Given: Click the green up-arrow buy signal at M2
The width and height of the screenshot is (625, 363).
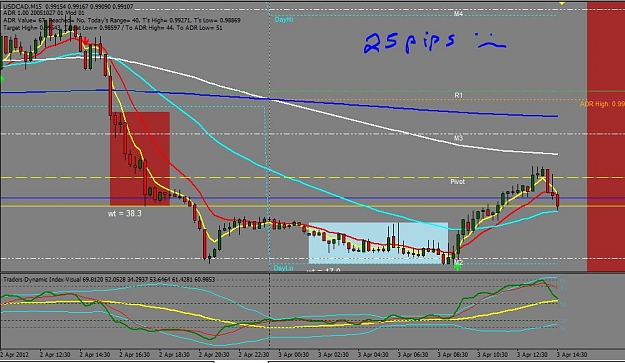Looking at the screenshot, I should coord(458,267).
